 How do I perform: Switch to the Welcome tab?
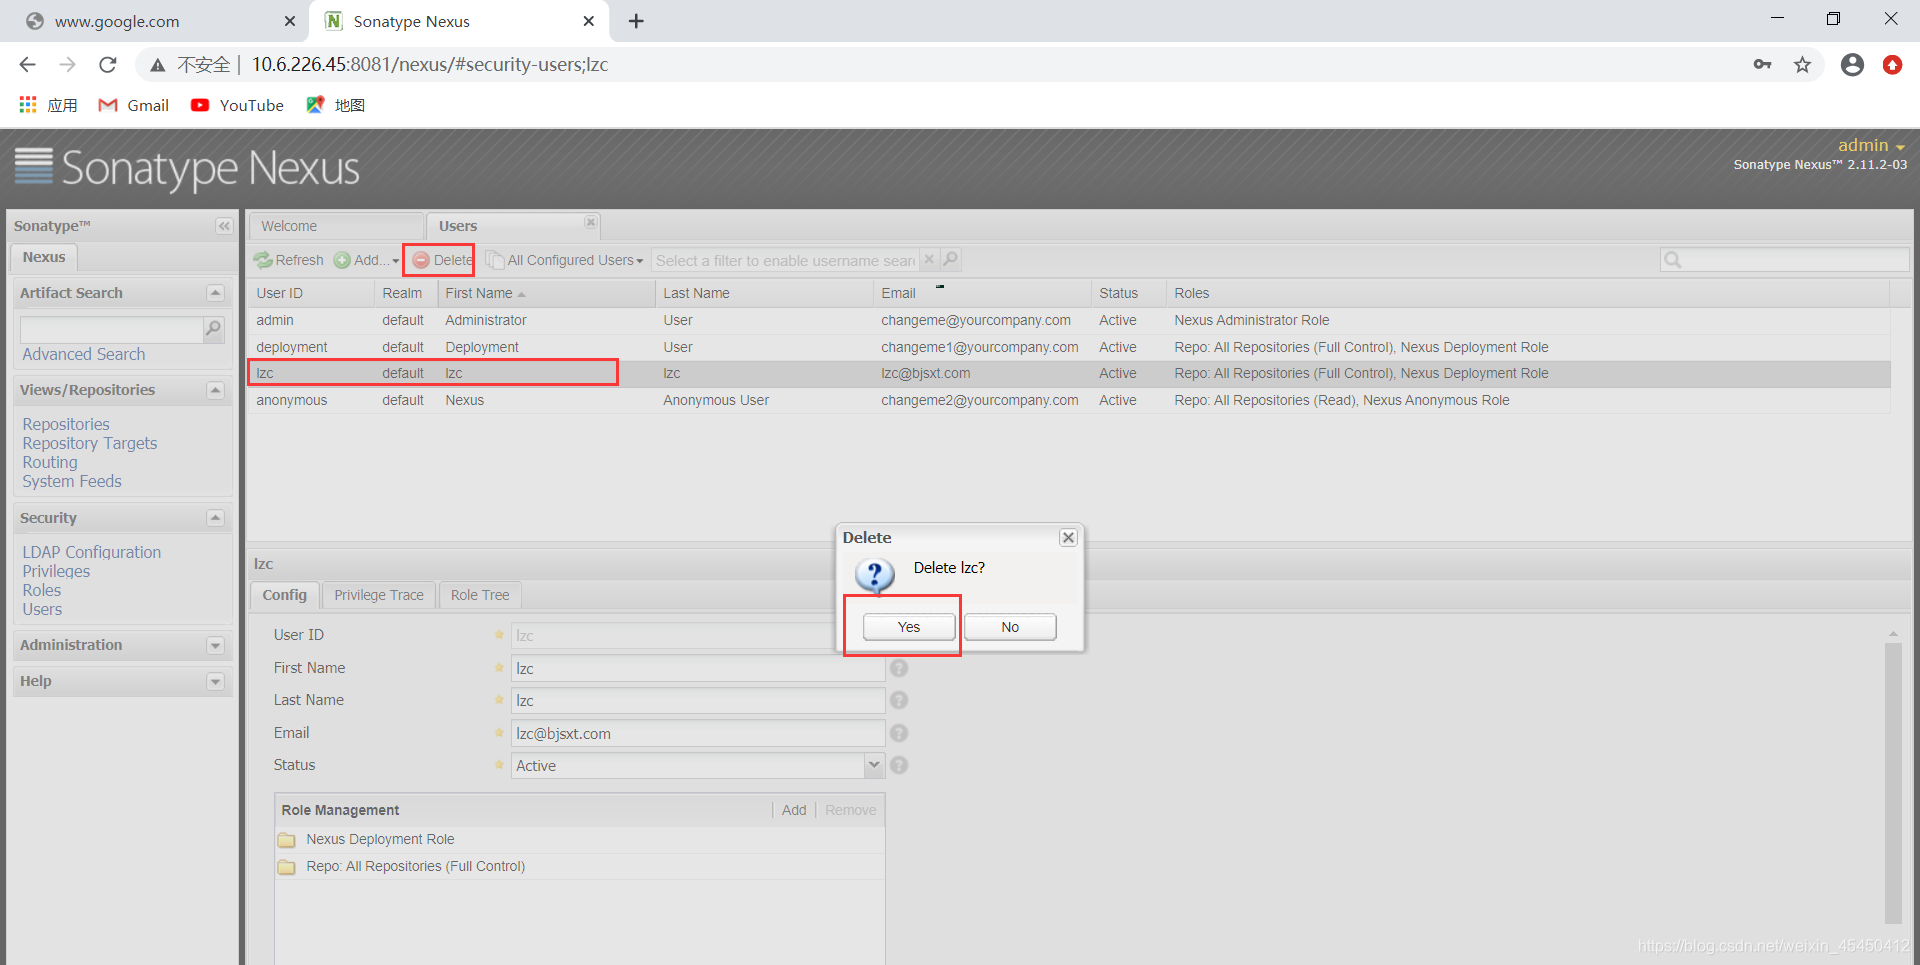(x=336, y=226)
